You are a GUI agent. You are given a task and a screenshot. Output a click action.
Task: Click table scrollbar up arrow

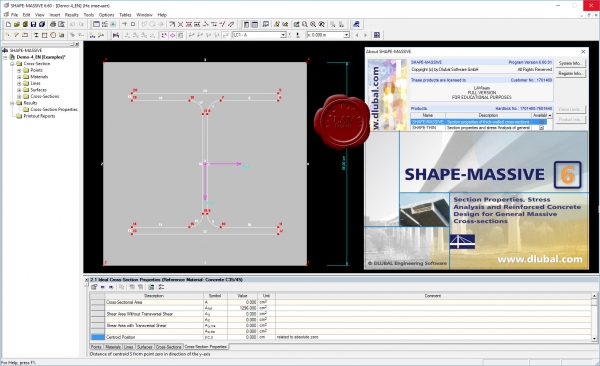(x=594, y=296)
